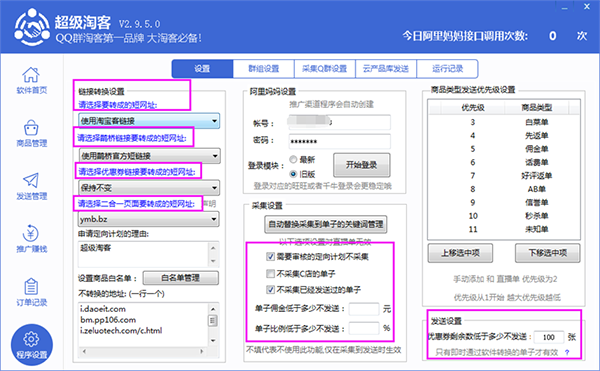Click the 不转换的地址 list vertical scrollbar

[x=213, y=325]
